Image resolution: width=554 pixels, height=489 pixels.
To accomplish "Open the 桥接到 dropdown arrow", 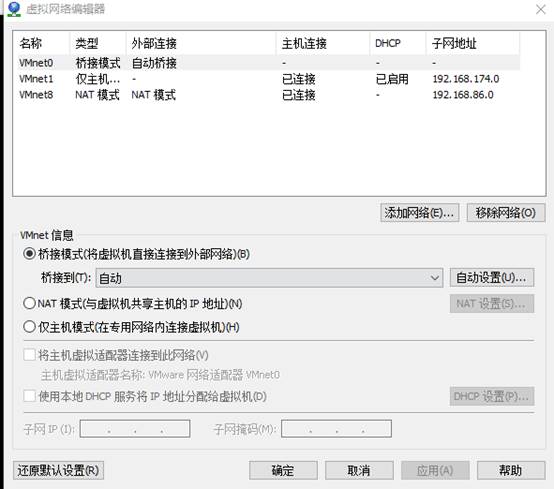I will [435, 278].
